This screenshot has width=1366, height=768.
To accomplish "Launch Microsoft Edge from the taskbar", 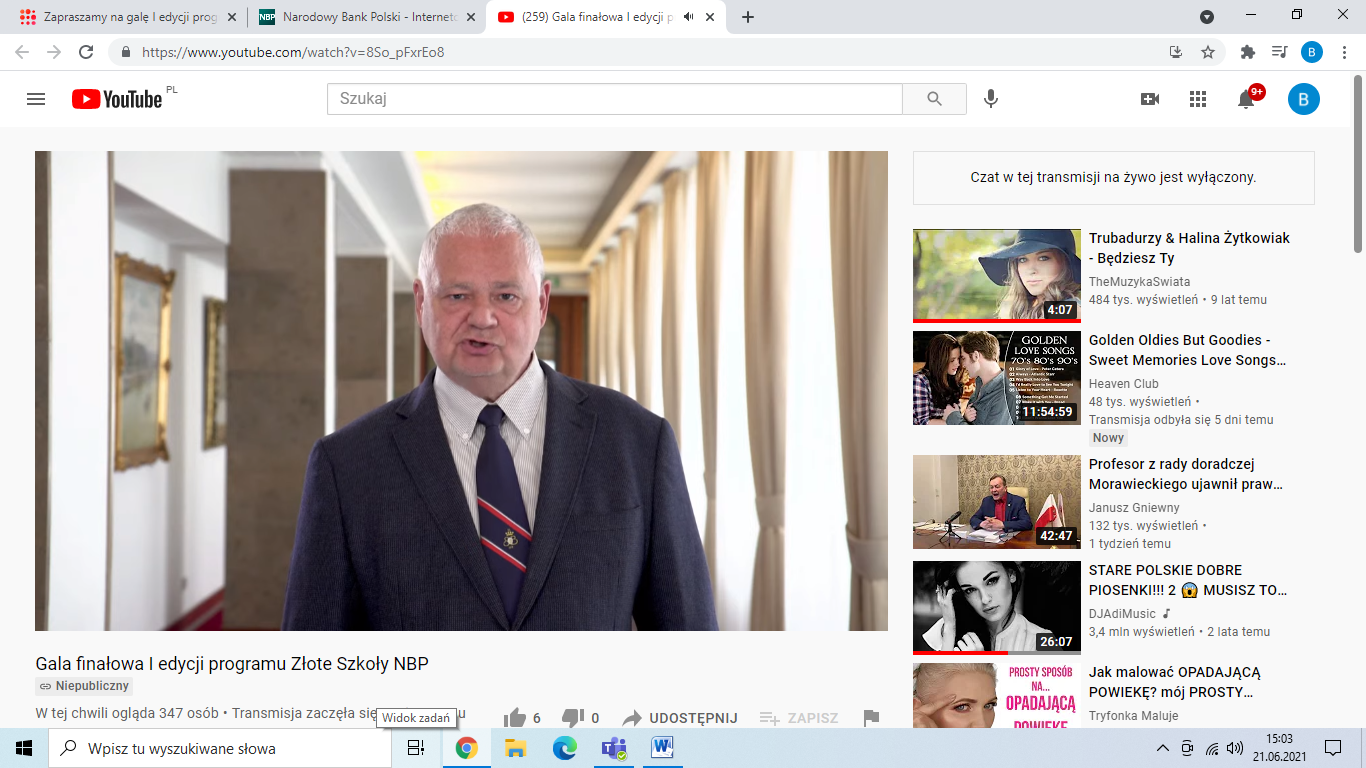I will [x=564, y=748].
